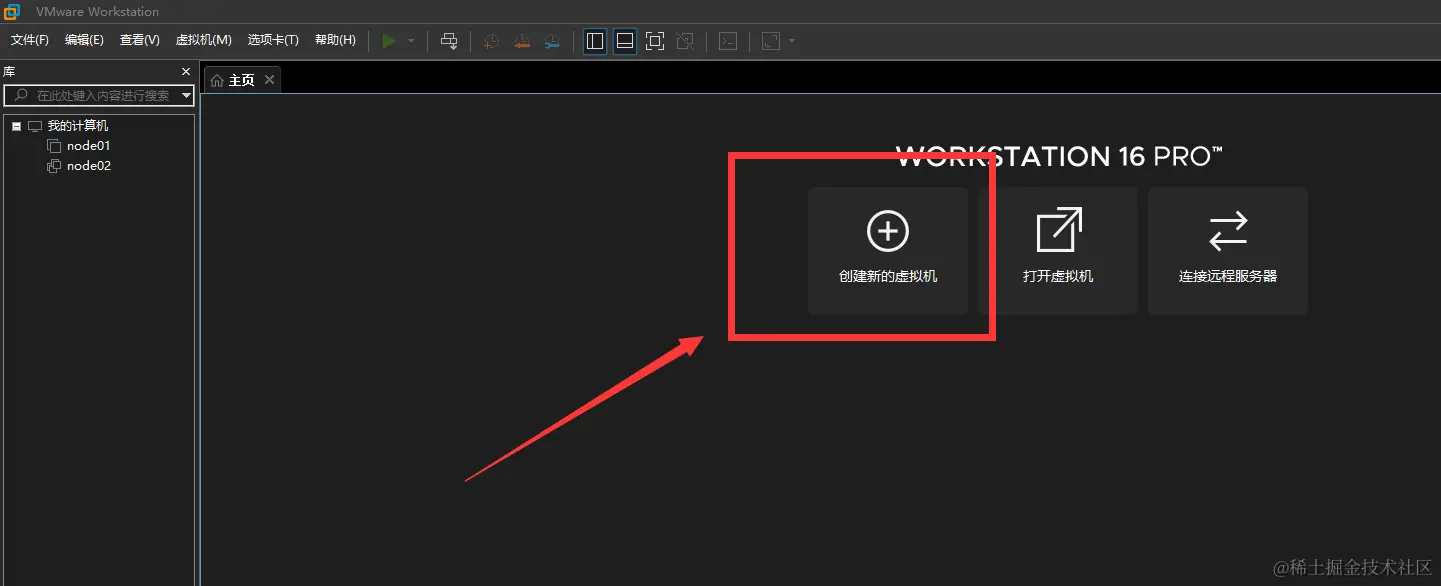Screen dimensions: 1441x586
Task: Open the 查看(V) menu
Action: [x=140, y=40]
